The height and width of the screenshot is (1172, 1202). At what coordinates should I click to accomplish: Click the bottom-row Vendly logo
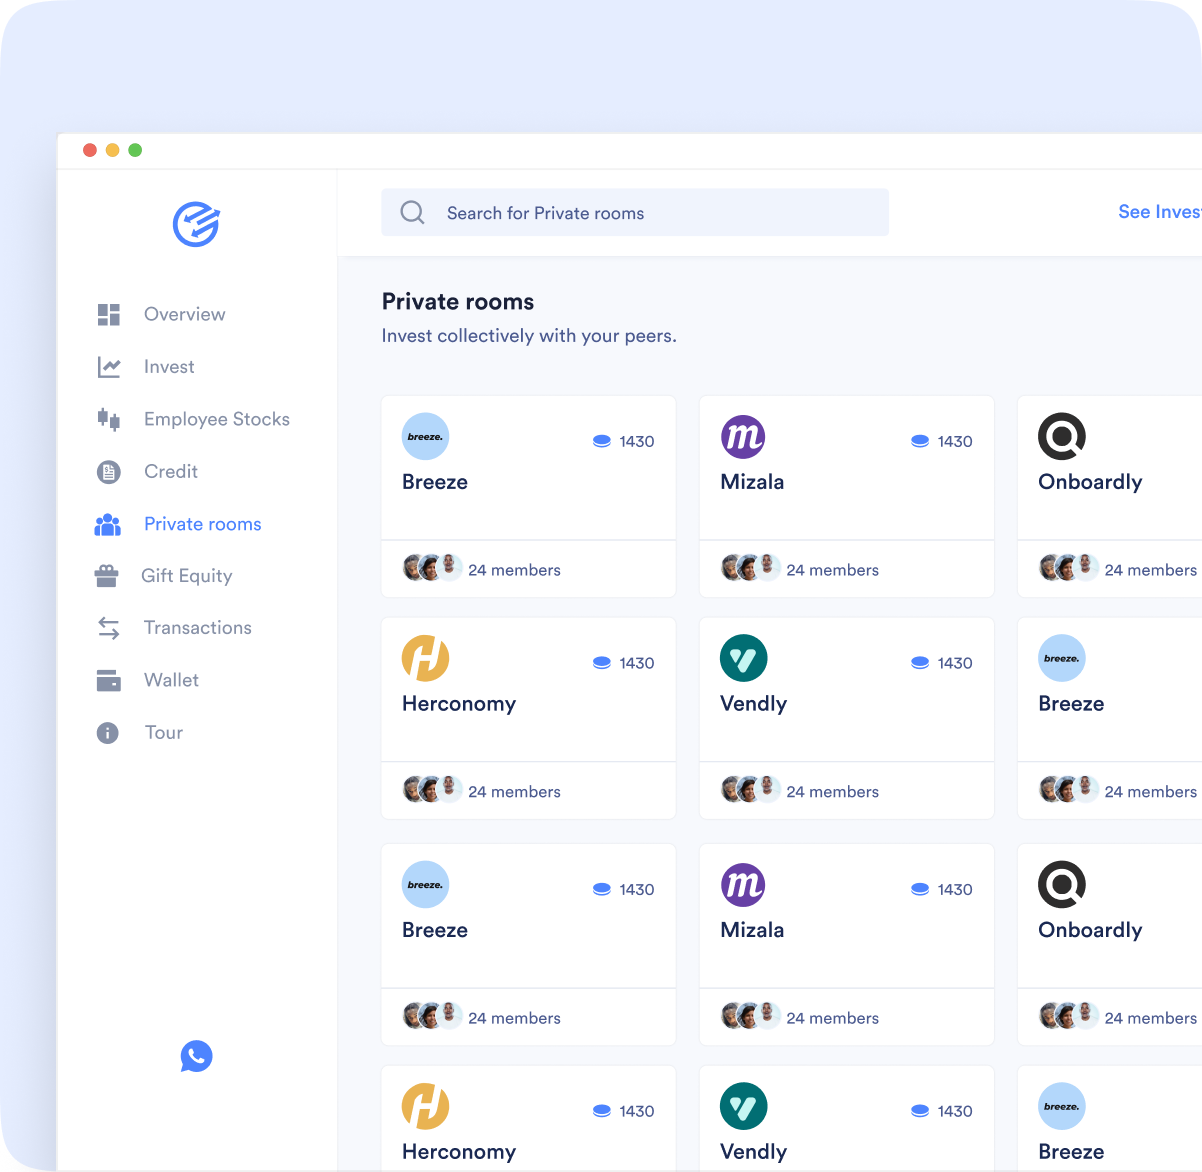pos(743,1107)
